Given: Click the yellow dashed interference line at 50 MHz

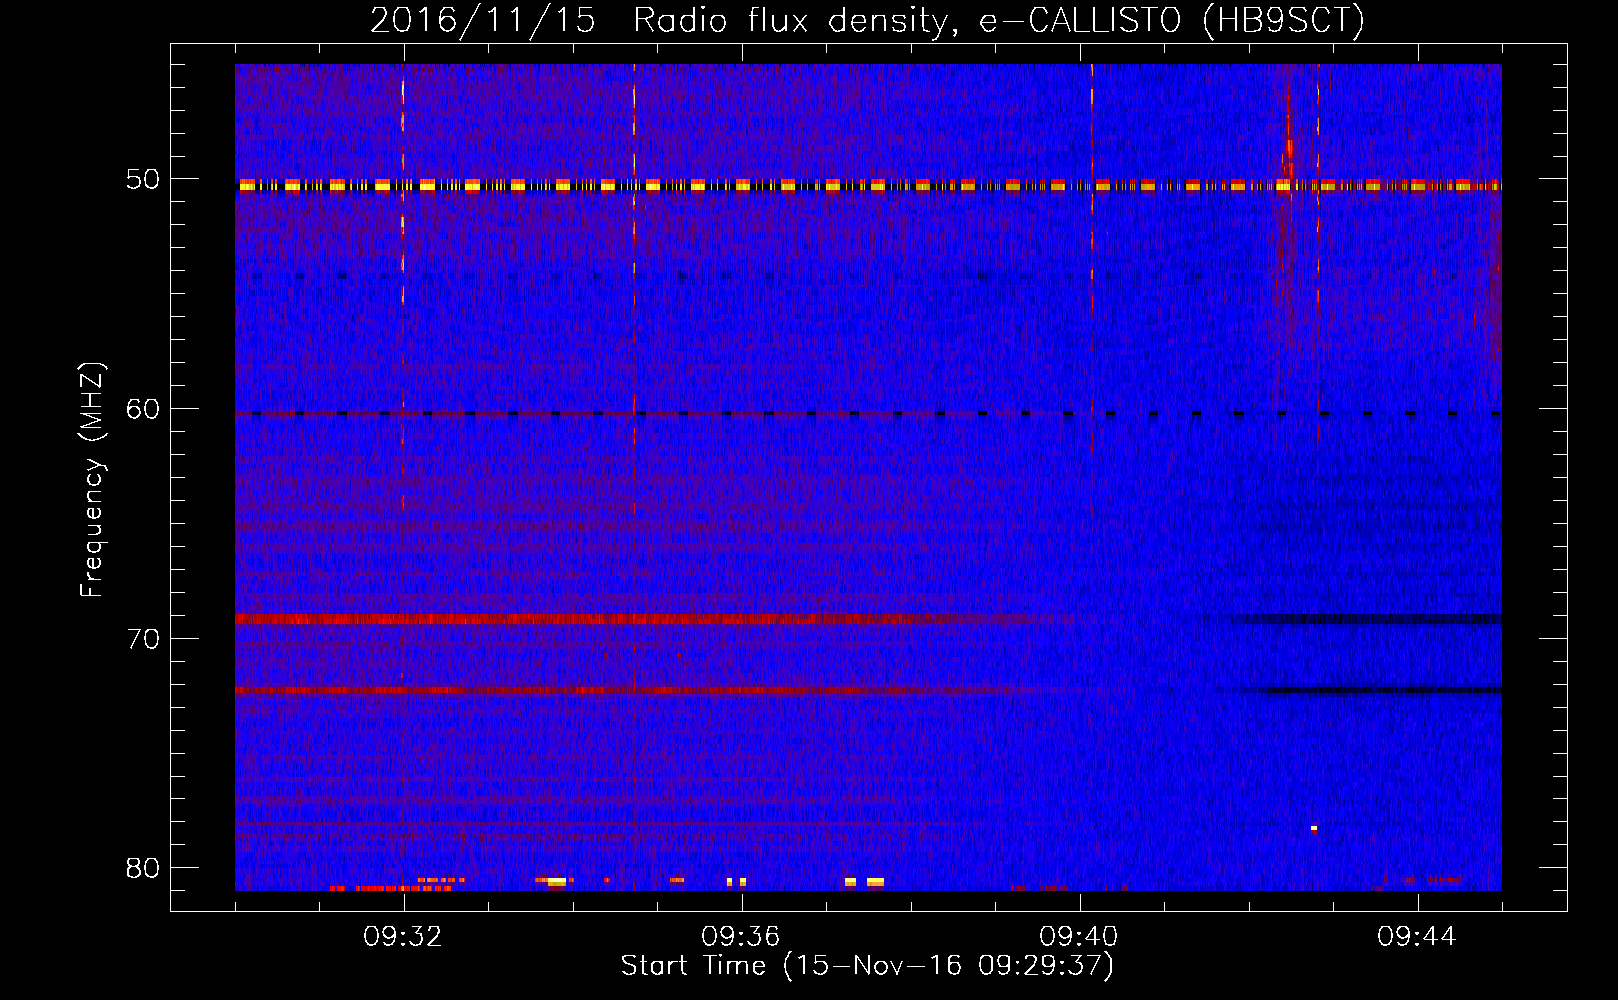Looking at the screenshot, I should tap(868, 185).
